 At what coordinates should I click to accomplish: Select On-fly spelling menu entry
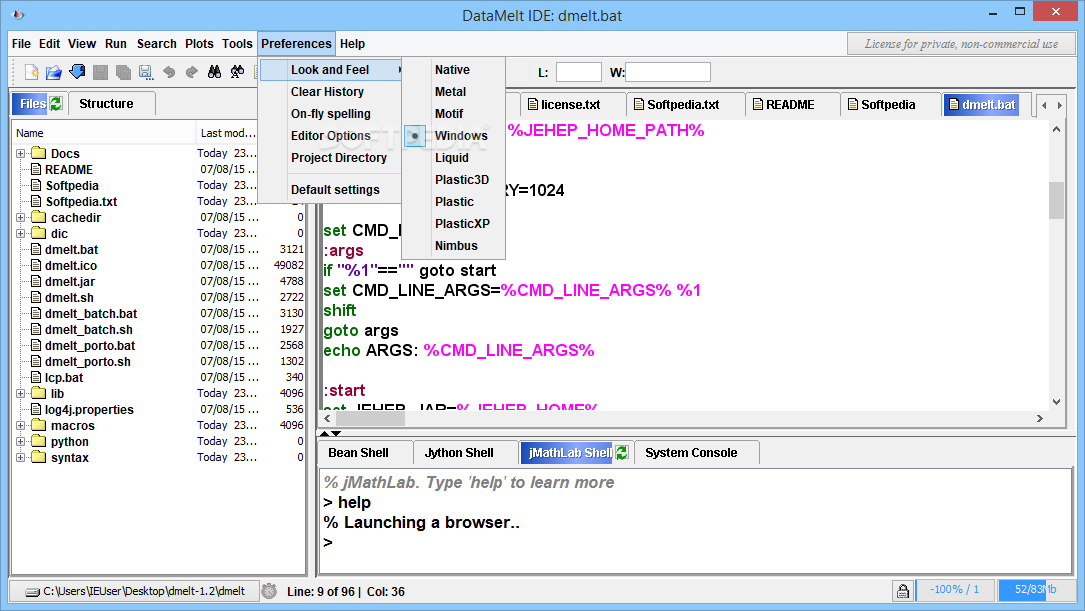point(331,114)
